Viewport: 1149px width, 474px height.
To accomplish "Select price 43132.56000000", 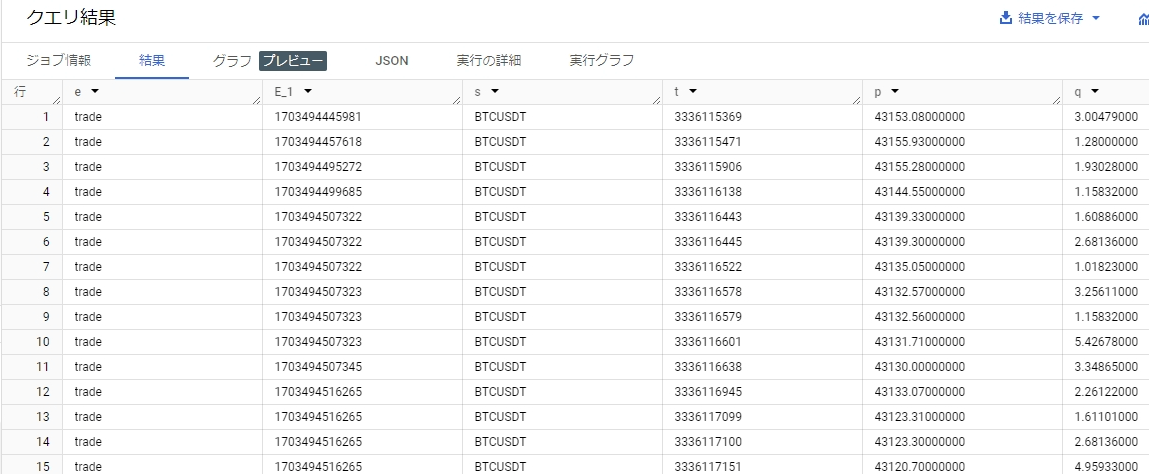I will [920, 316].
